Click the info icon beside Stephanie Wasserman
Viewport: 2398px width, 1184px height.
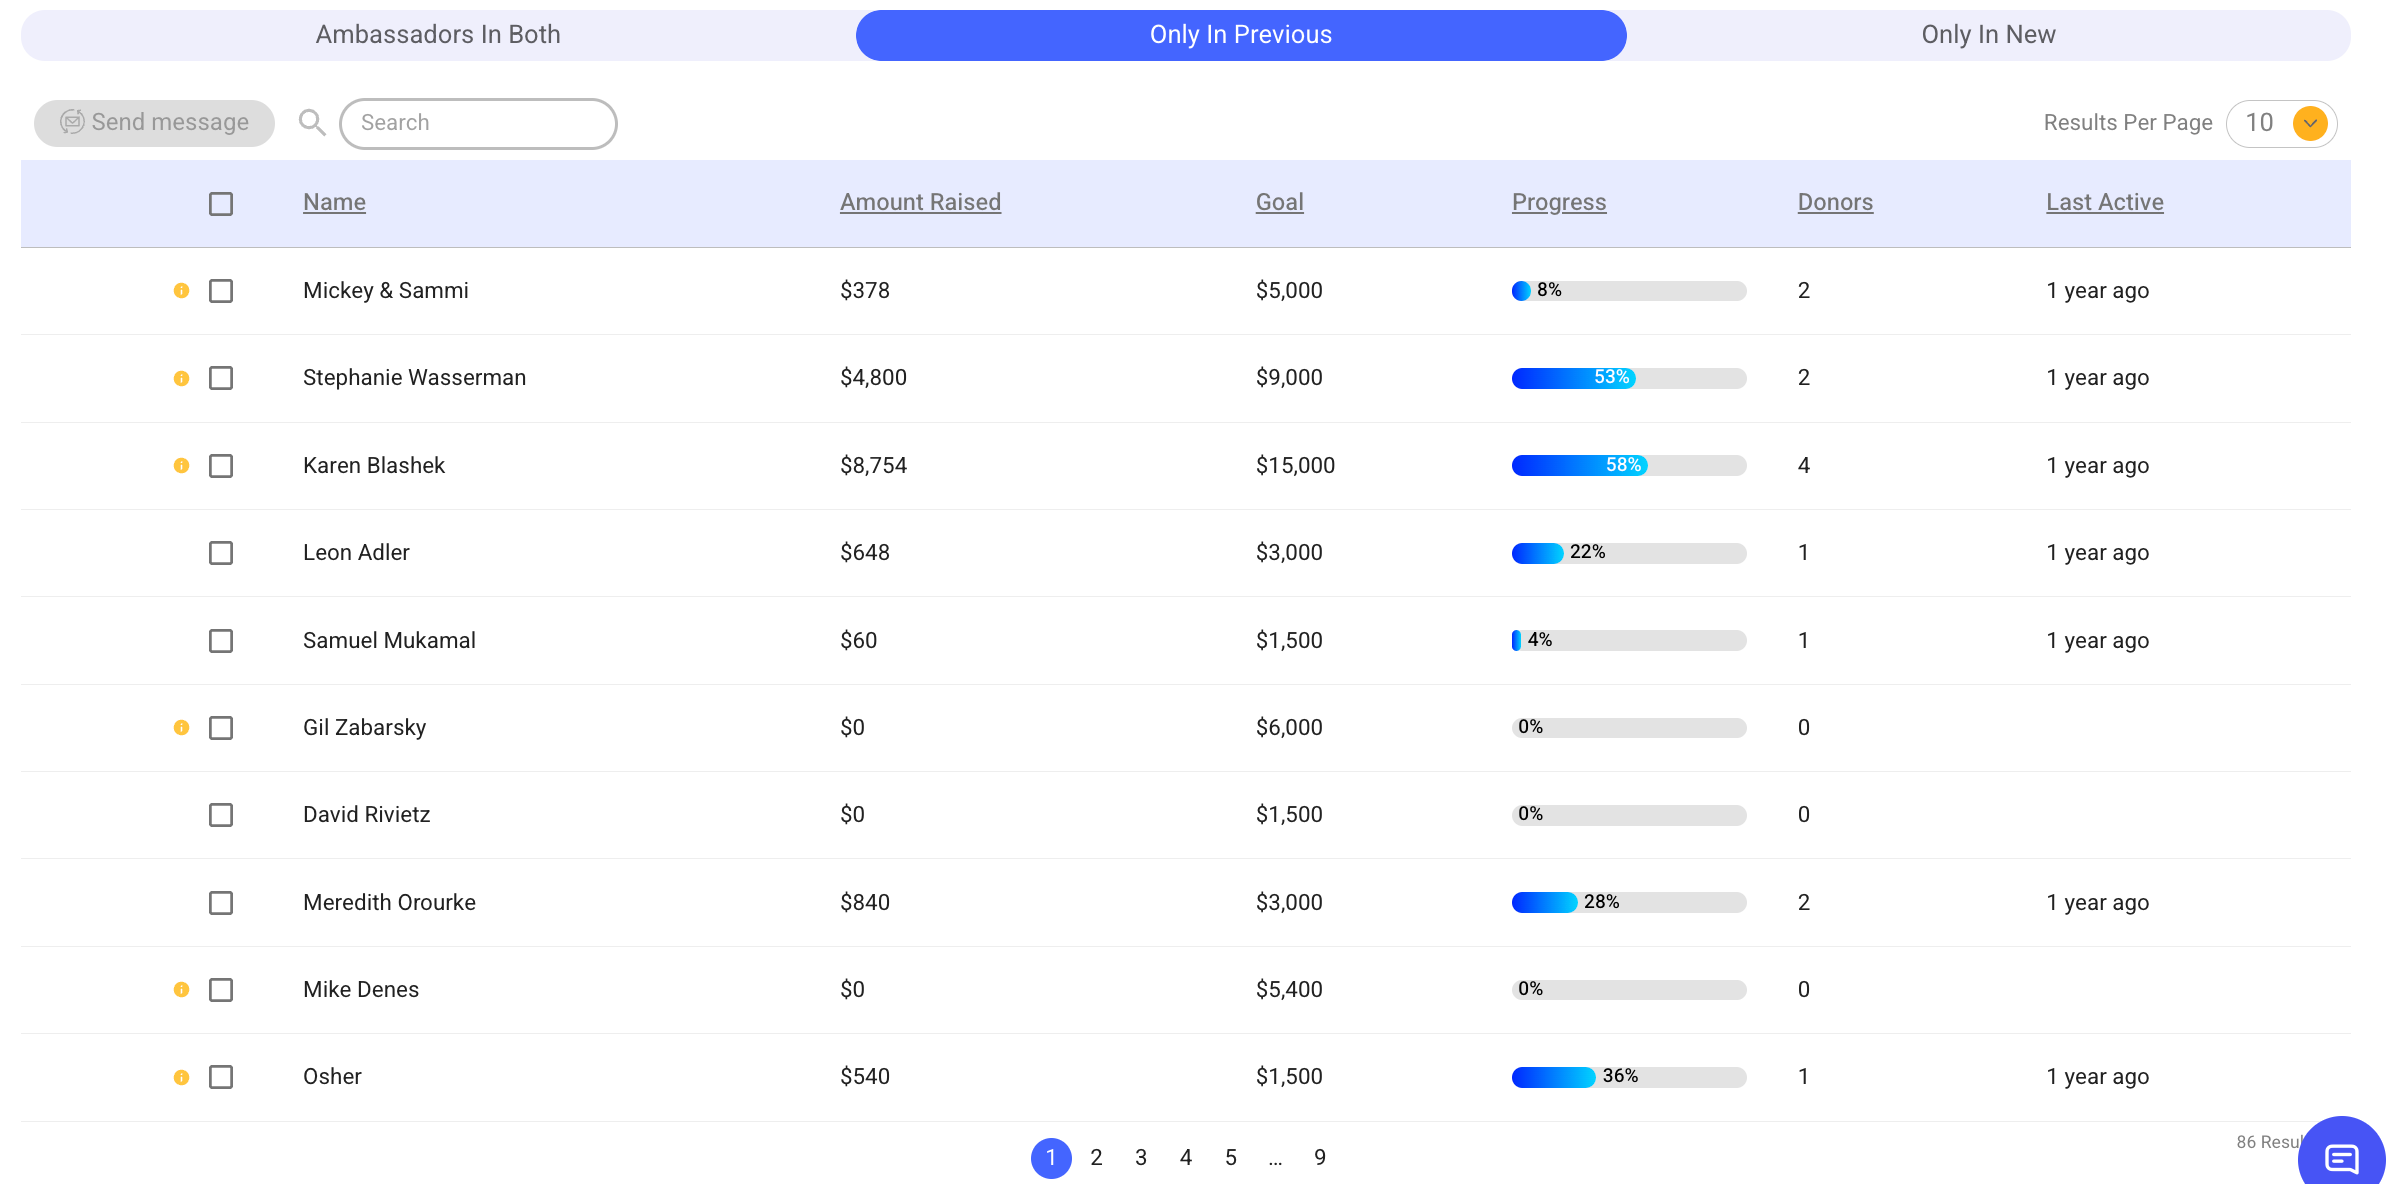[x=181, y=378]
